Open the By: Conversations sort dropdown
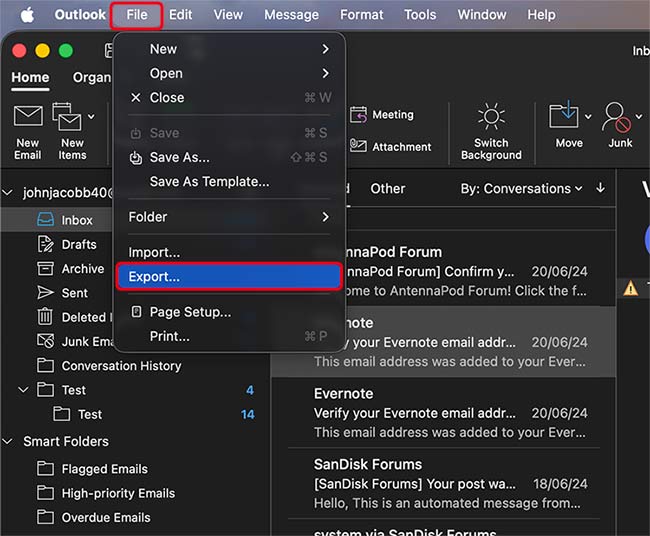This screenshot has width=650, height=536. (x=521, y=189)
